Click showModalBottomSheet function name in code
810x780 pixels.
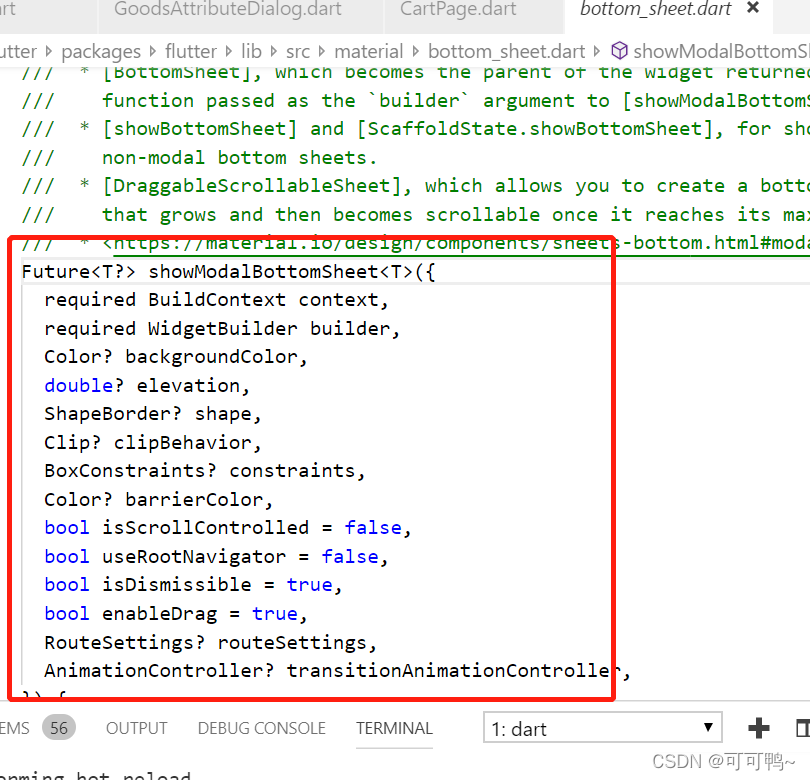264,272
